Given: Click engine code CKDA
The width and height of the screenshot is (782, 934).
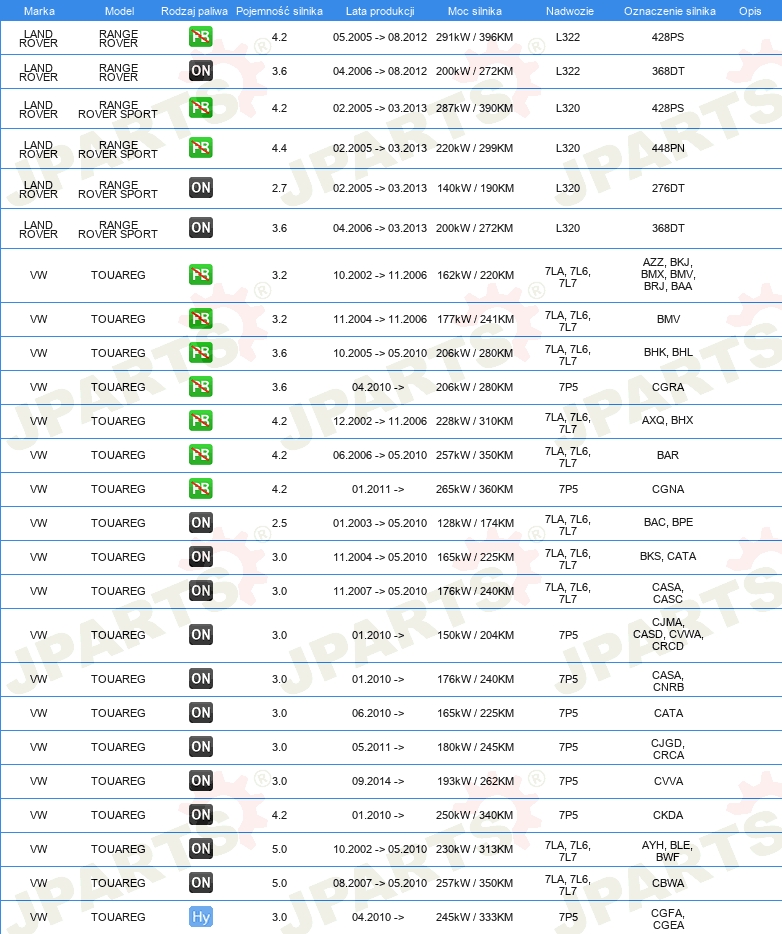Looking at the screenshot, I should (x=668, y=814).
